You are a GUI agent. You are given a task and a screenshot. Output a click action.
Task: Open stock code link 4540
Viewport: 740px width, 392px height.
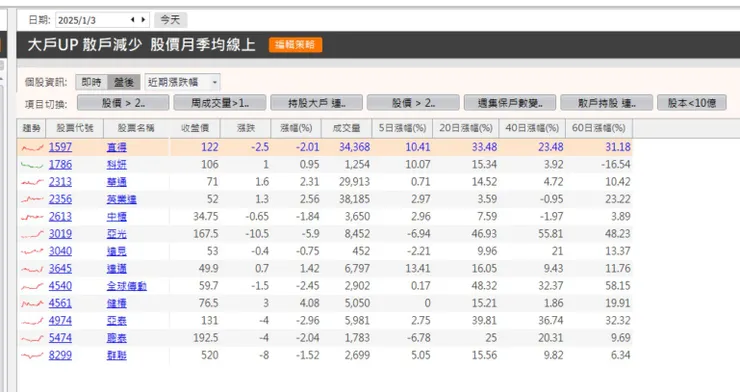click(60, 286)
